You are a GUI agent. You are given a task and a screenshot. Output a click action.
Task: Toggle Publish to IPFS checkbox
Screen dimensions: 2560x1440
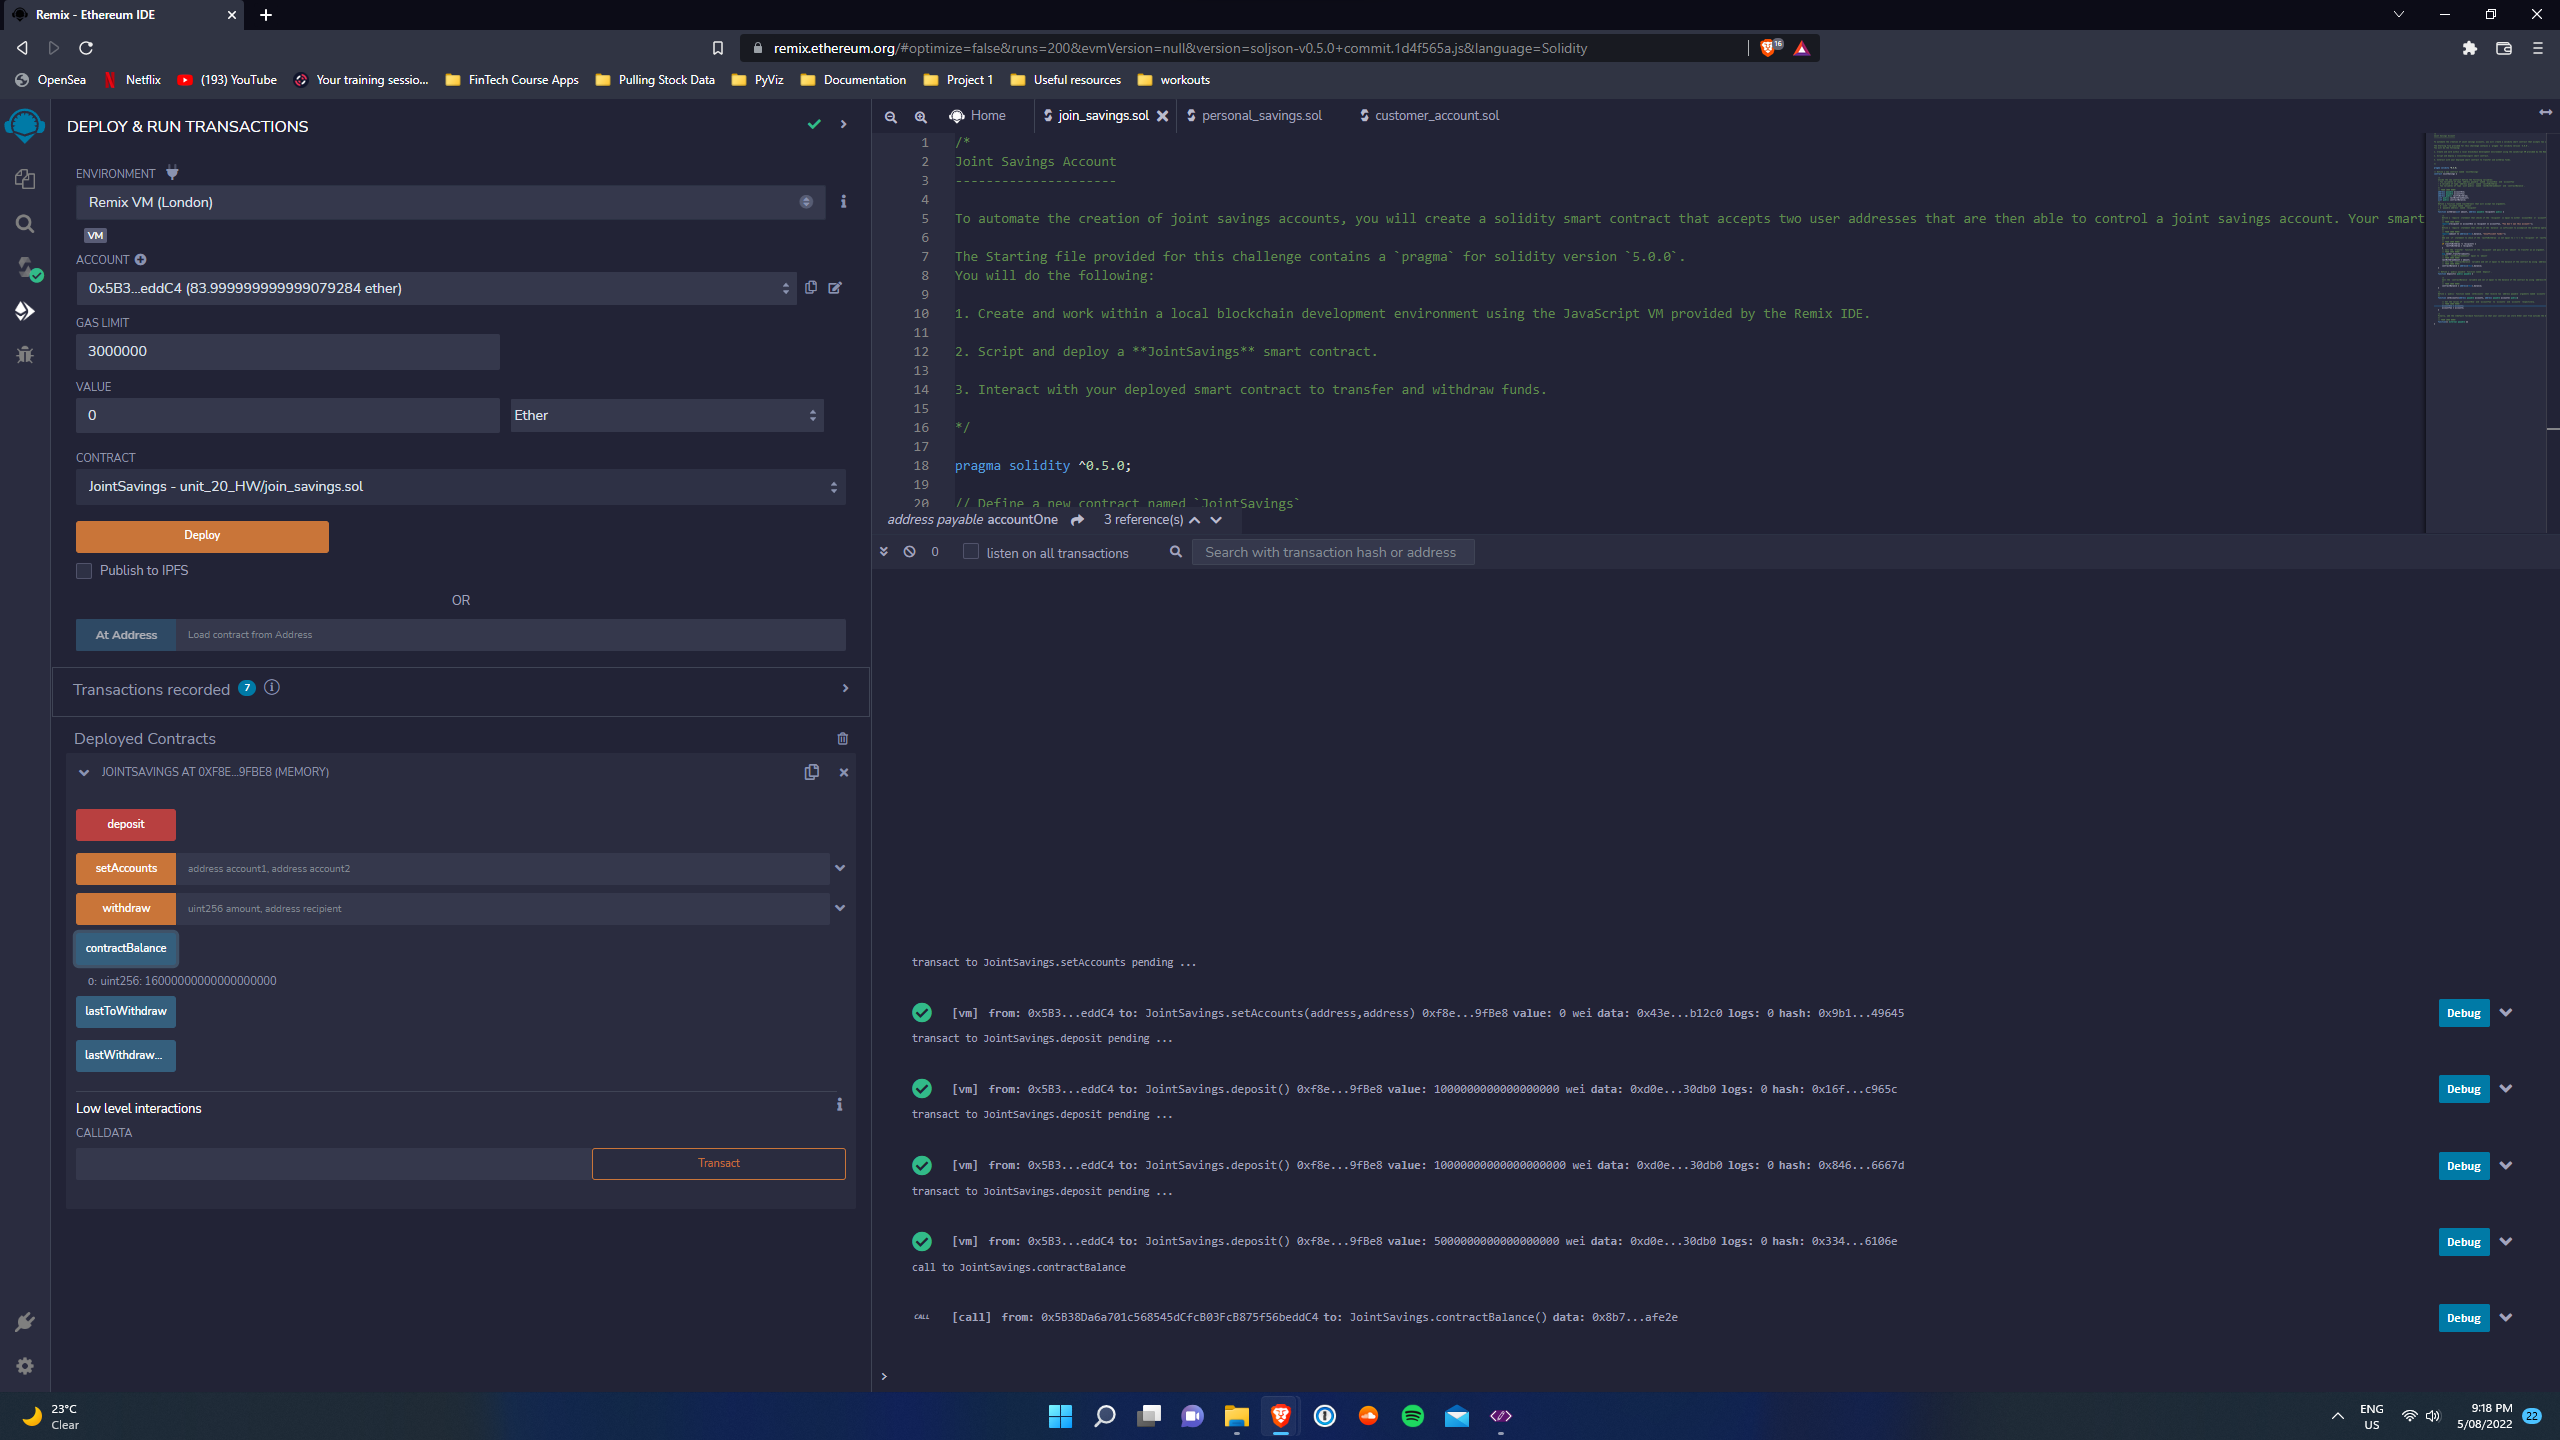click(84, 571)
